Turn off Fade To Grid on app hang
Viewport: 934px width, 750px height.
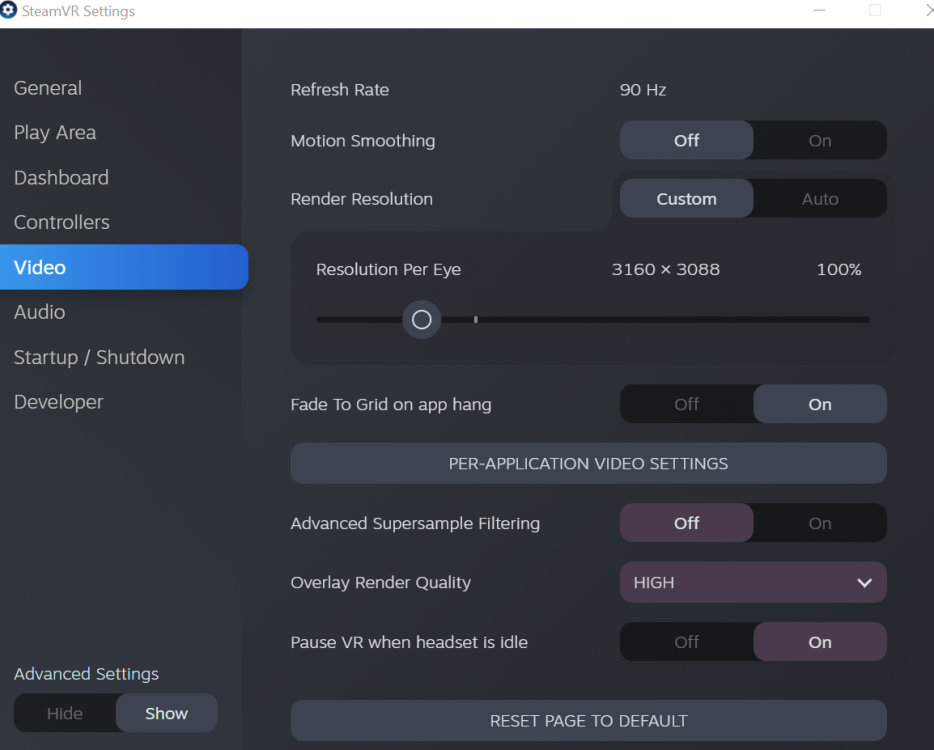tap(686, 404)
